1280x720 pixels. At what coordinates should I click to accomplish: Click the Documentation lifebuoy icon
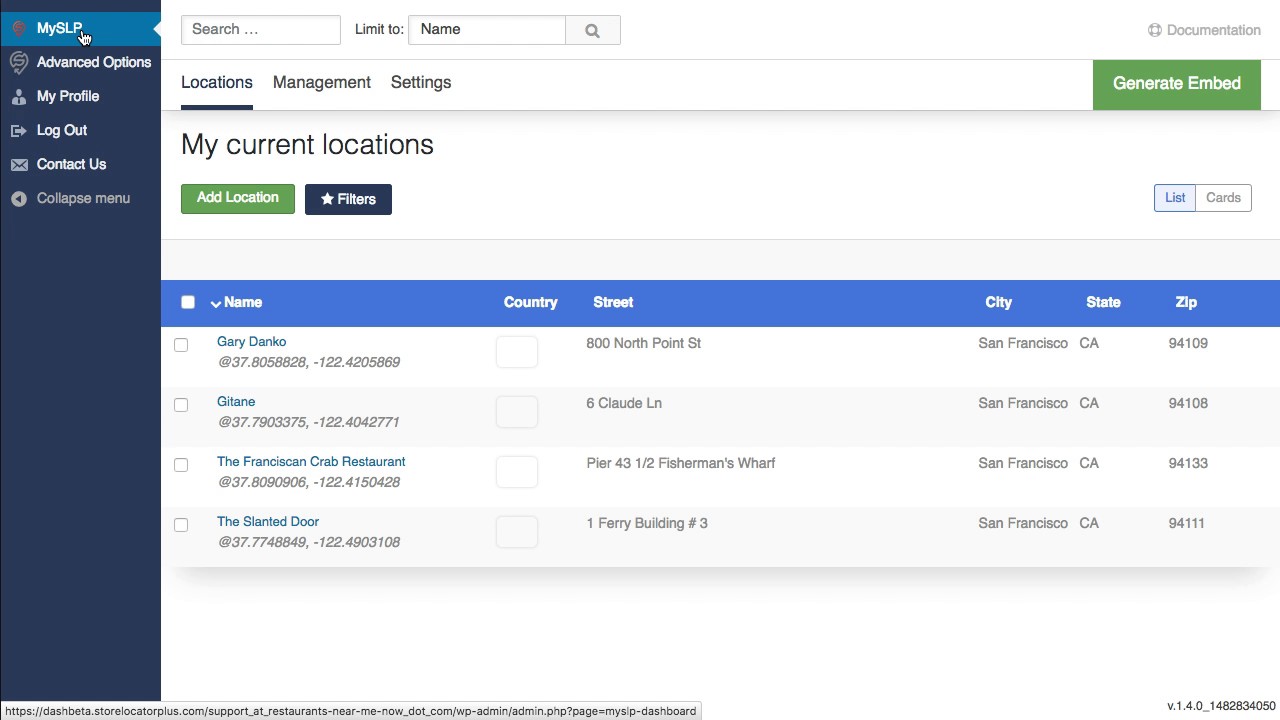pyautogui.click(x=1154, y=30)
